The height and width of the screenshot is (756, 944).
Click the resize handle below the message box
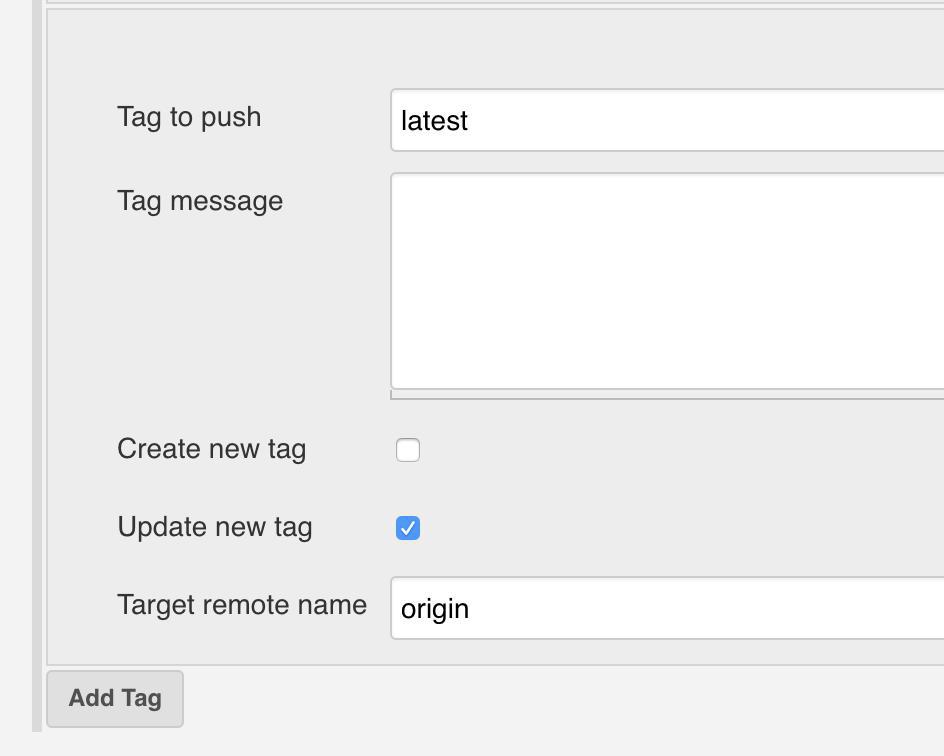click(660, 394)
